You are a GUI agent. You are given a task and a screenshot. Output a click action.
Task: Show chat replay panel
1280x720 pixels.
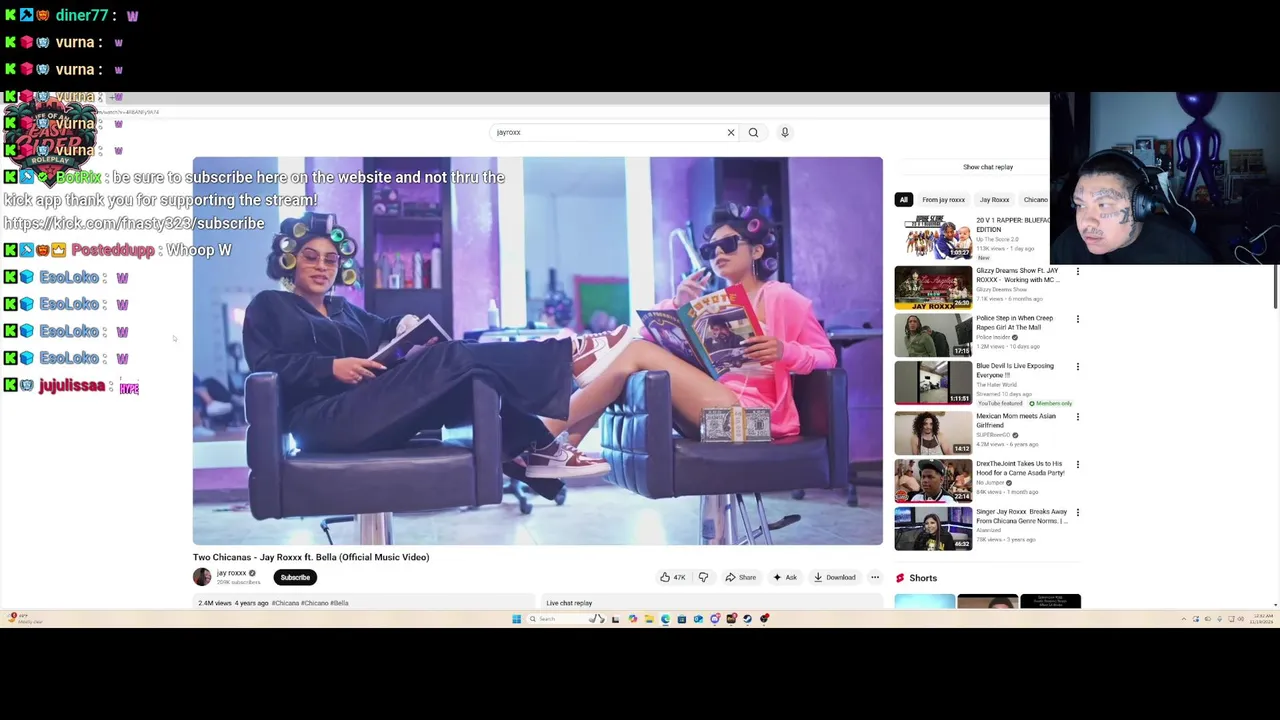point(988,167)
